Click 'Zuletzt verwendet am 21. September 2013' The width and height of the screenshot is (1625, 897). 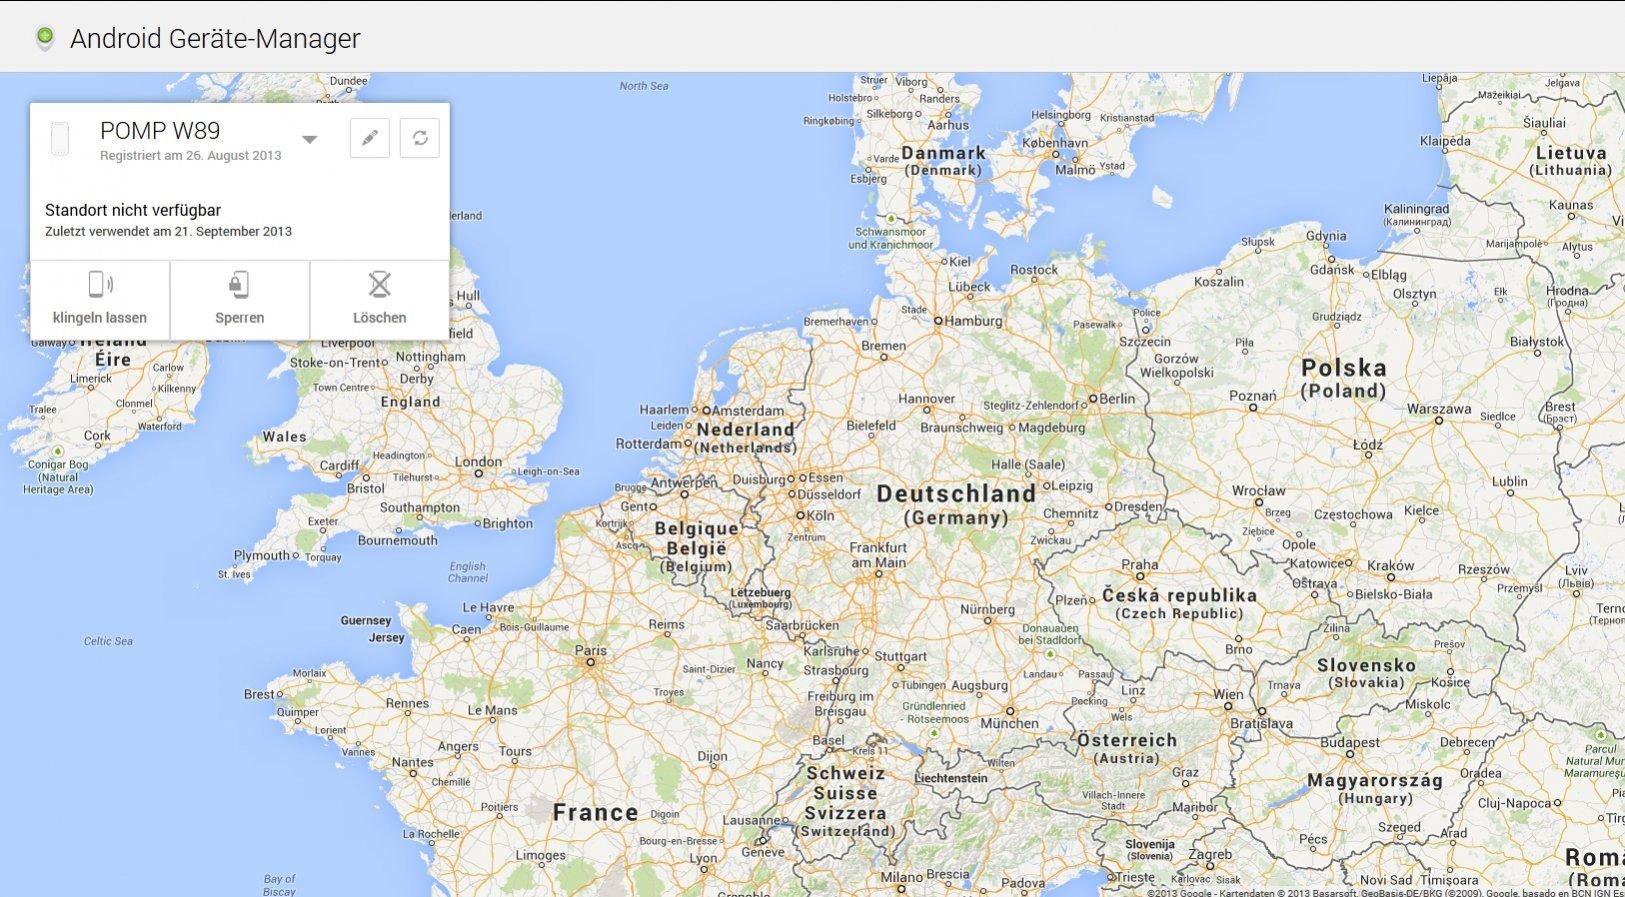click(168, 231)
